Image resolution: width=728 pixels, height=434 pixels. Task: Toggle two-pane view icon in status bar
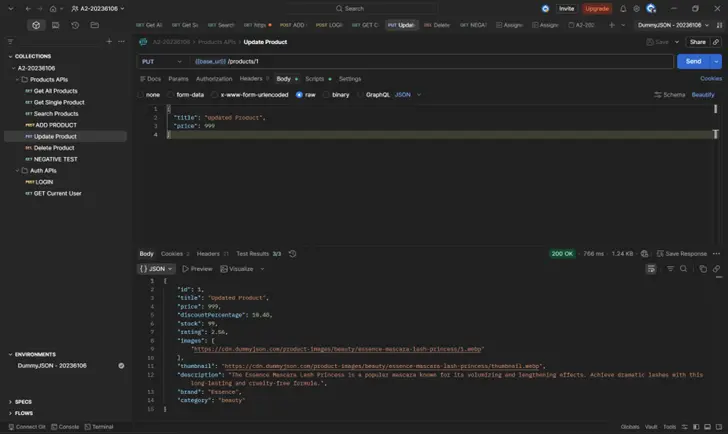[x=696, y=427]
